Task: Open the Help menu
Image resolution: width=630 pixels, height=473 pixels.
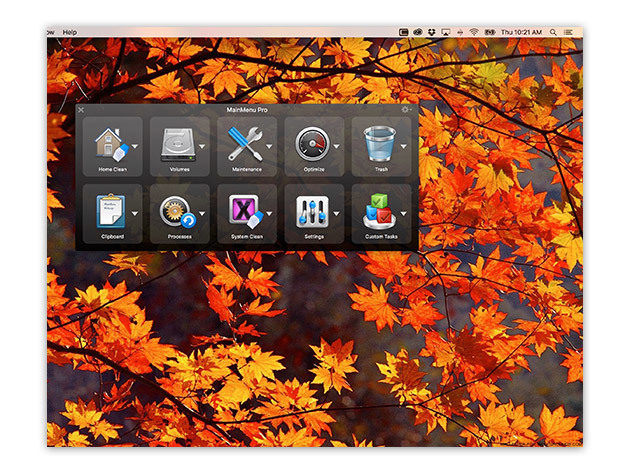Action: point(70,32)
